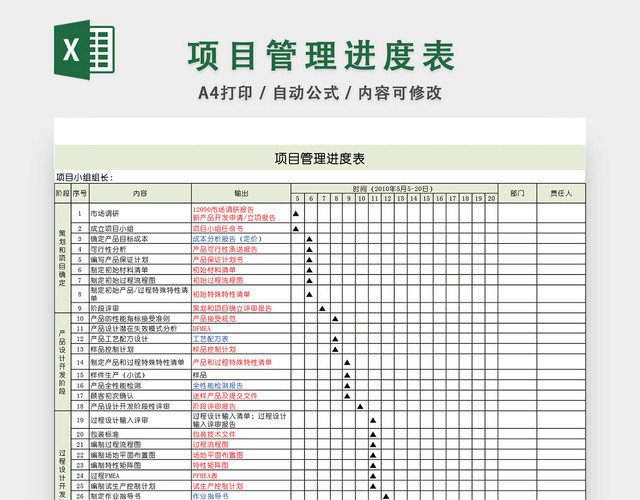Click the sequence number 14 cell
Image resolution: width=640 pixels, height=500 pixels.
pyautogui.click(x=80, y=362)
